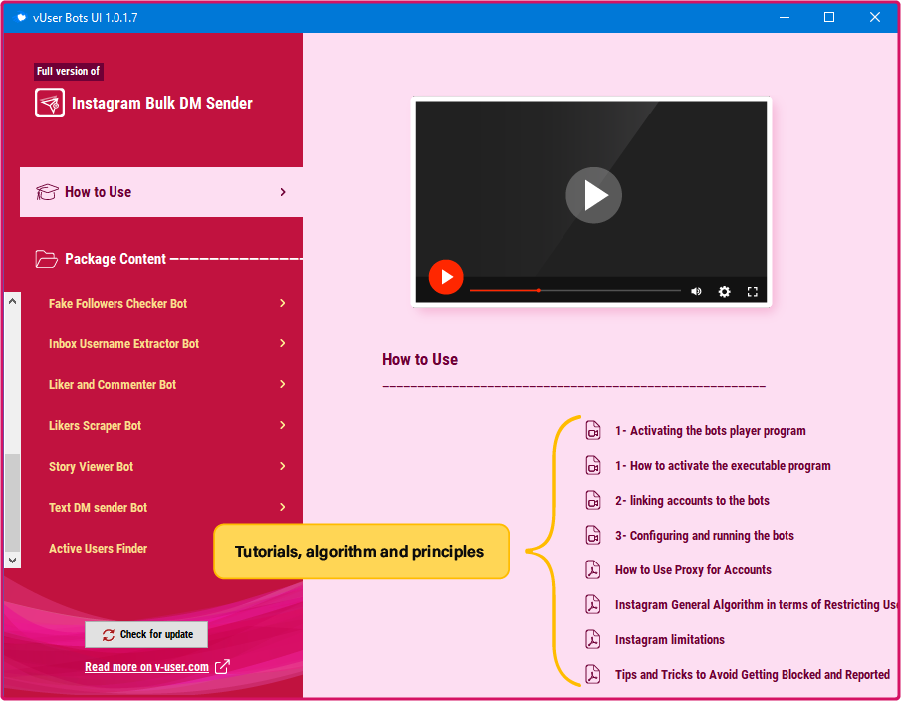
Task: Click the scroll down arrow of the package list
Action: pyautogui.click(x=13, y=560)
